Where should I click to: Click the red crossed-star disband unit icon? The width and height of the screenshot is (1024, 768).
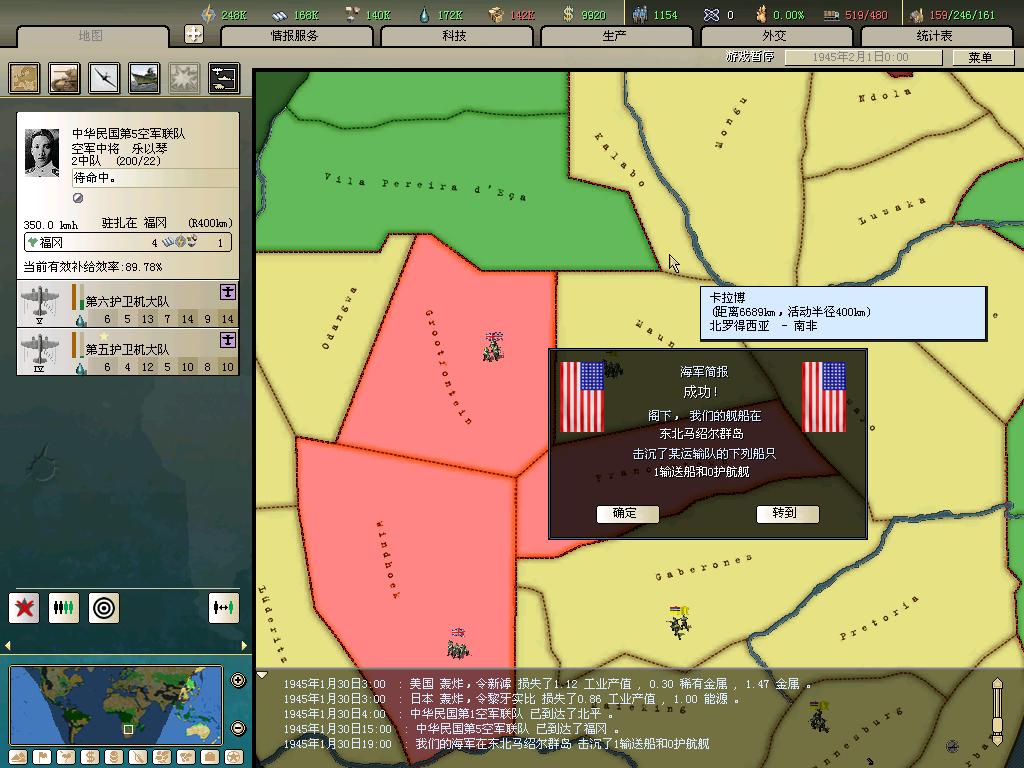[24, 608]
